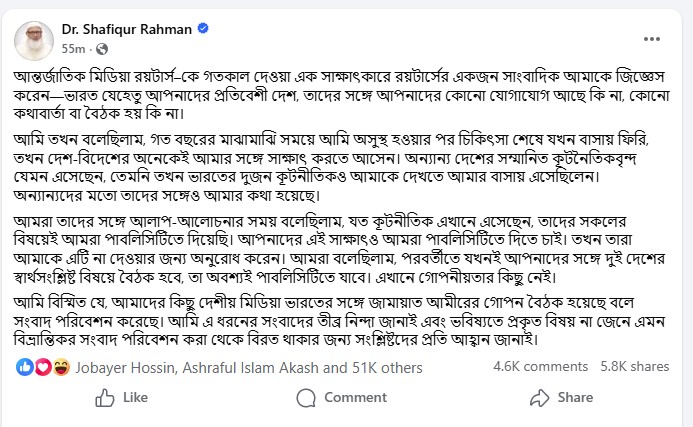Image resolution: width=693 pixels, height=427 pixels.
Task: Click the 55m post timestamp
Action: click(75, 48)
